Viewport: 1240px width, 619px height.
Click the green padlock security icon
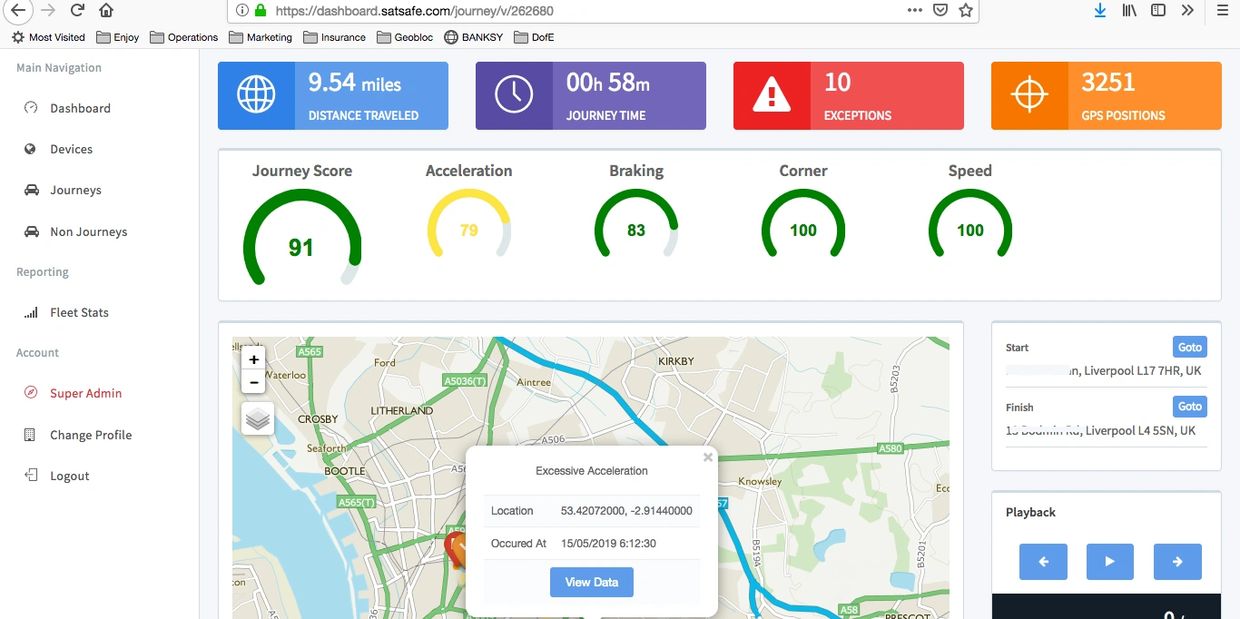point(260,11)
